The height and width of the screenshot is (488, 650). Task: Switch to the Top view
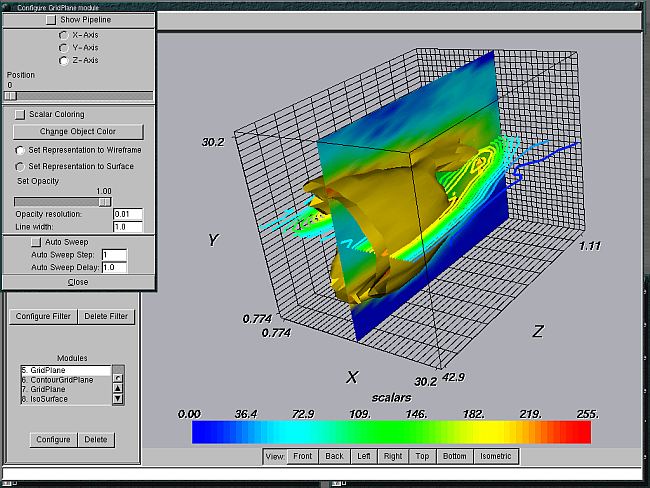point(421,456)
